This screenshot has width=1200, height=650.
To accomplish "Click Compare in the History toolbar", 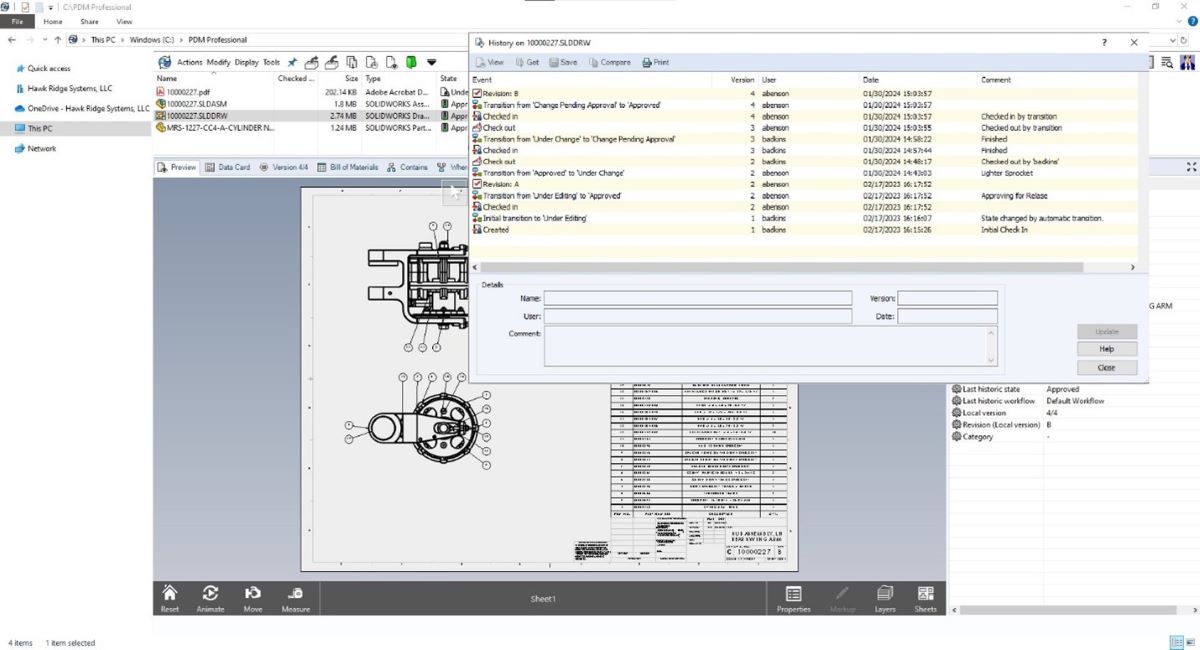I will (609, 62).
